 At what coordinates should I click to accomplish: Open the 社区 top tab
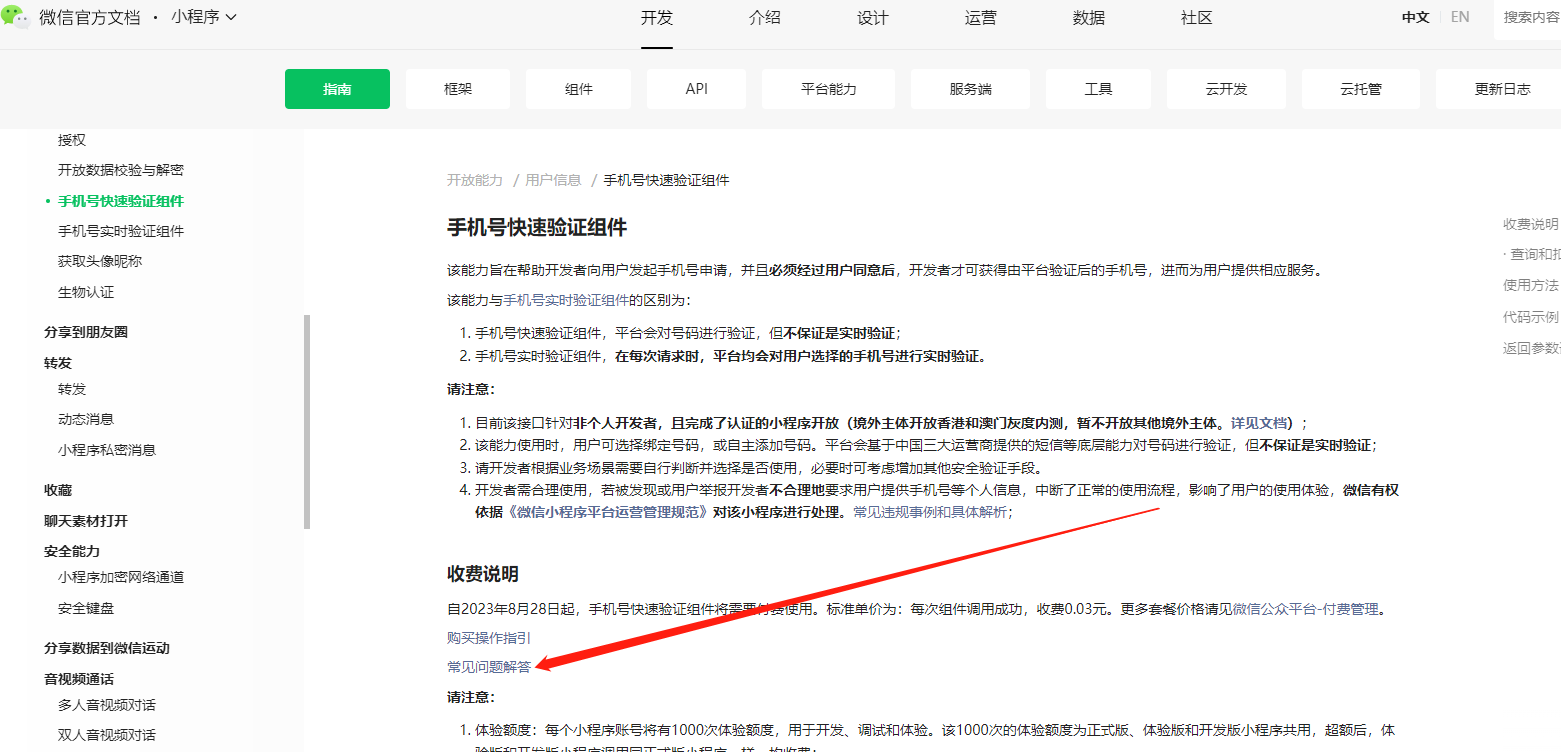click(1197, 17)
